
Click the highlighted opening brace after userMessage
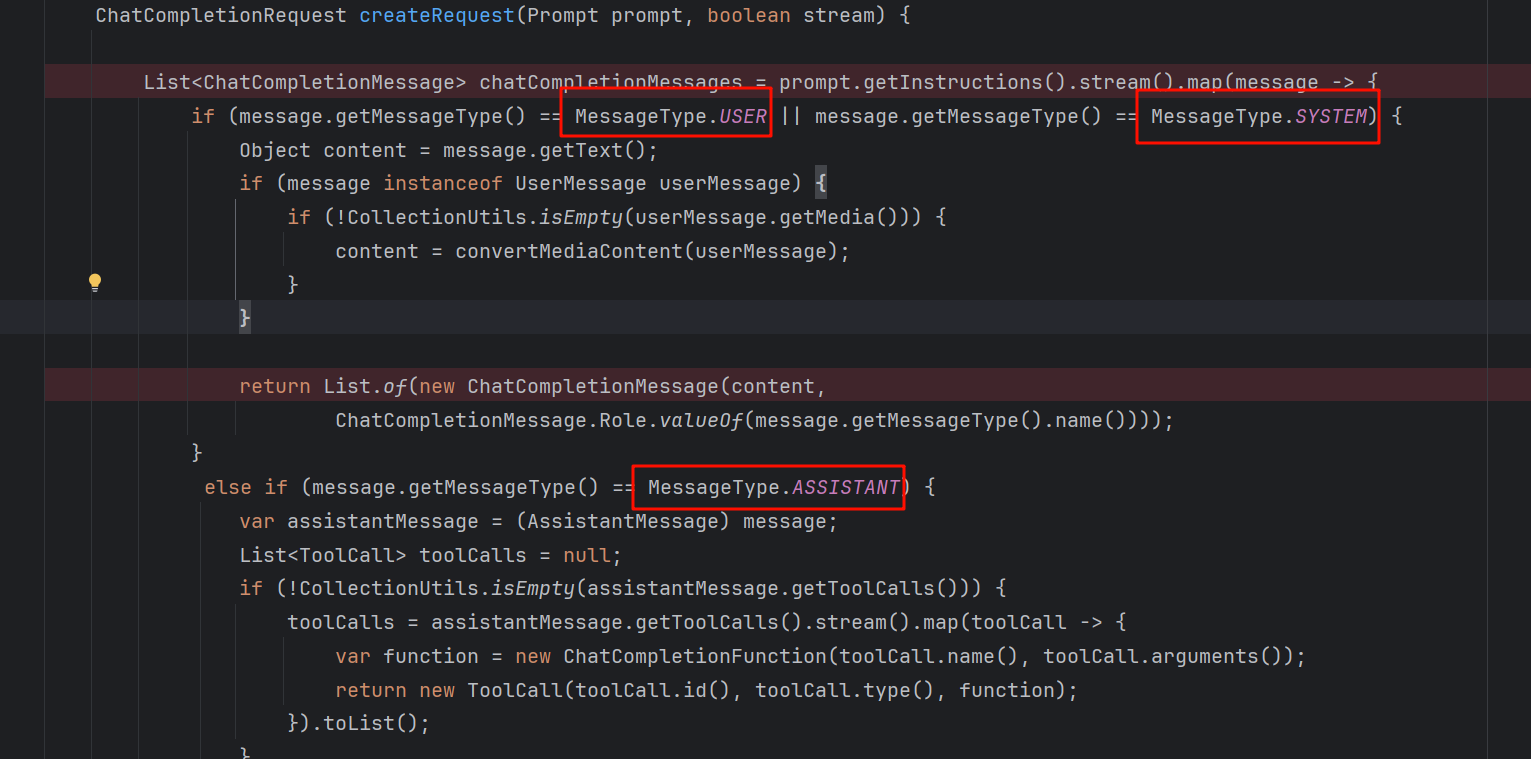tap(821, 184)
